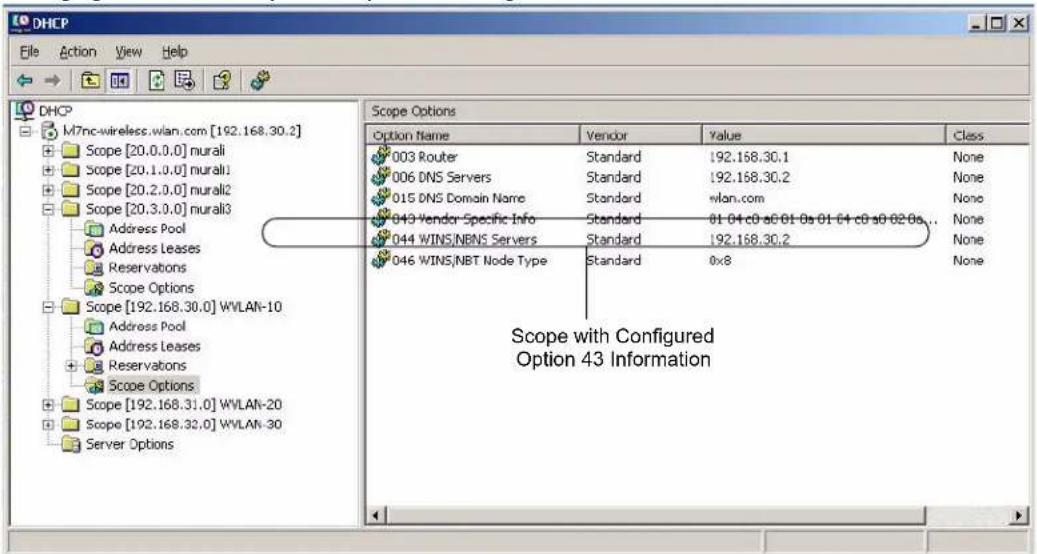The width and height of the screenshot is (1037, 554).
Task: Collapse Scope [20.3.0.0] murali3 node
Action: click(48, 210)
